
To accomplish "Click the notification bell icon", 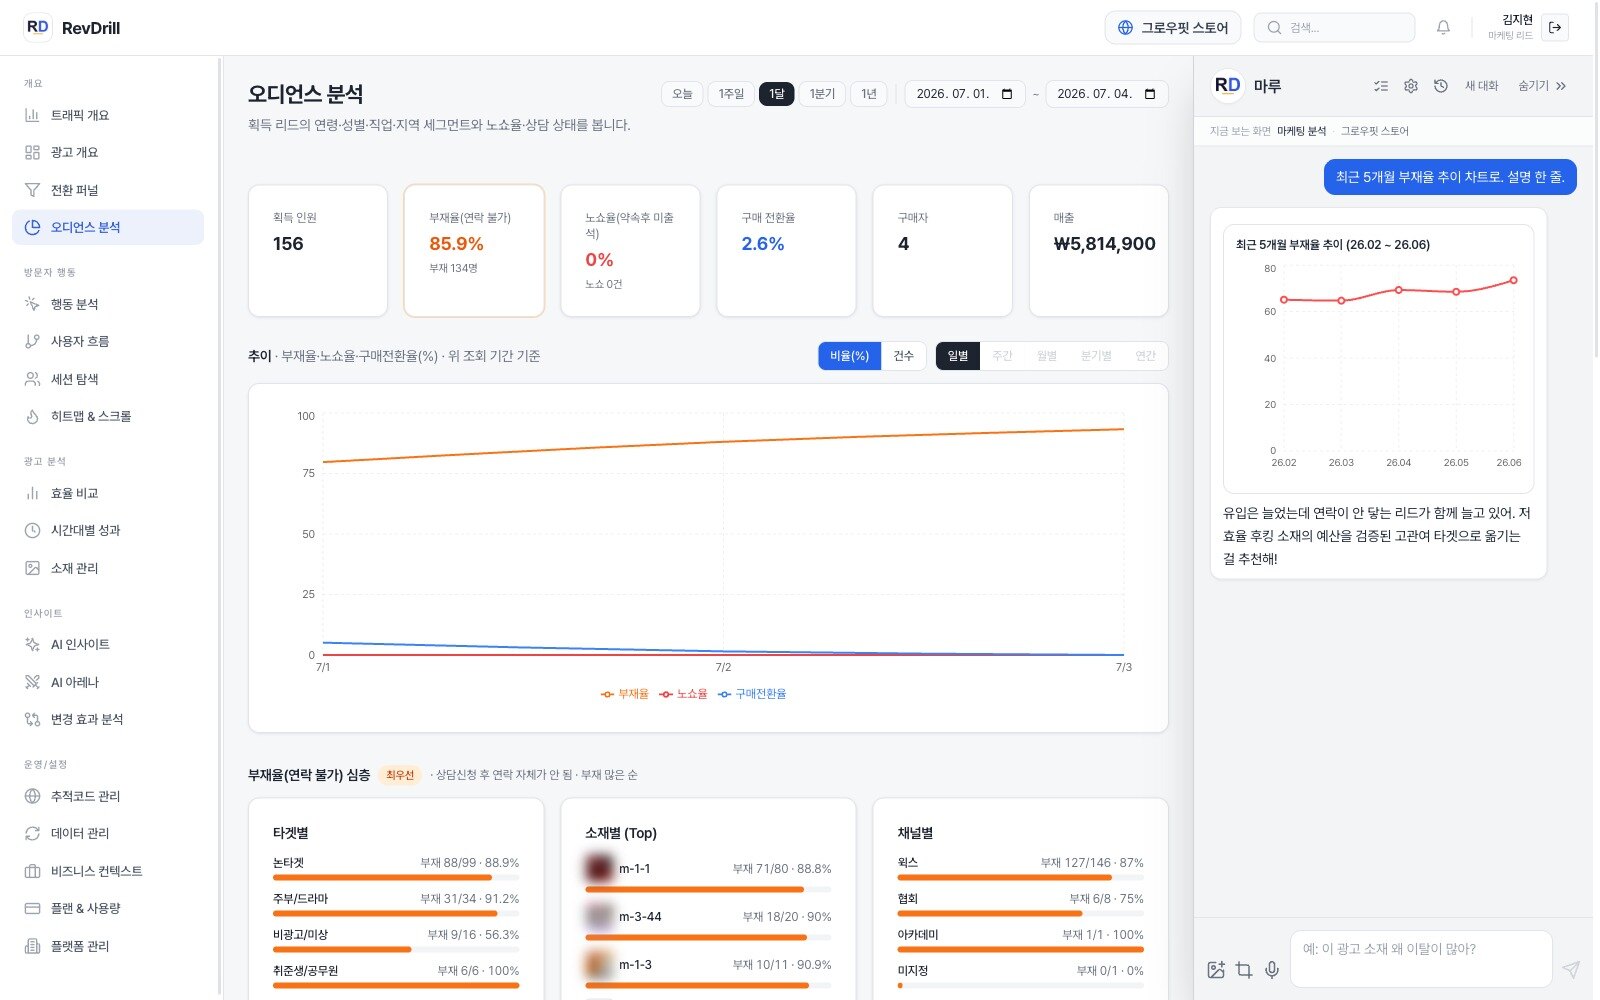I will (1443, 28).
